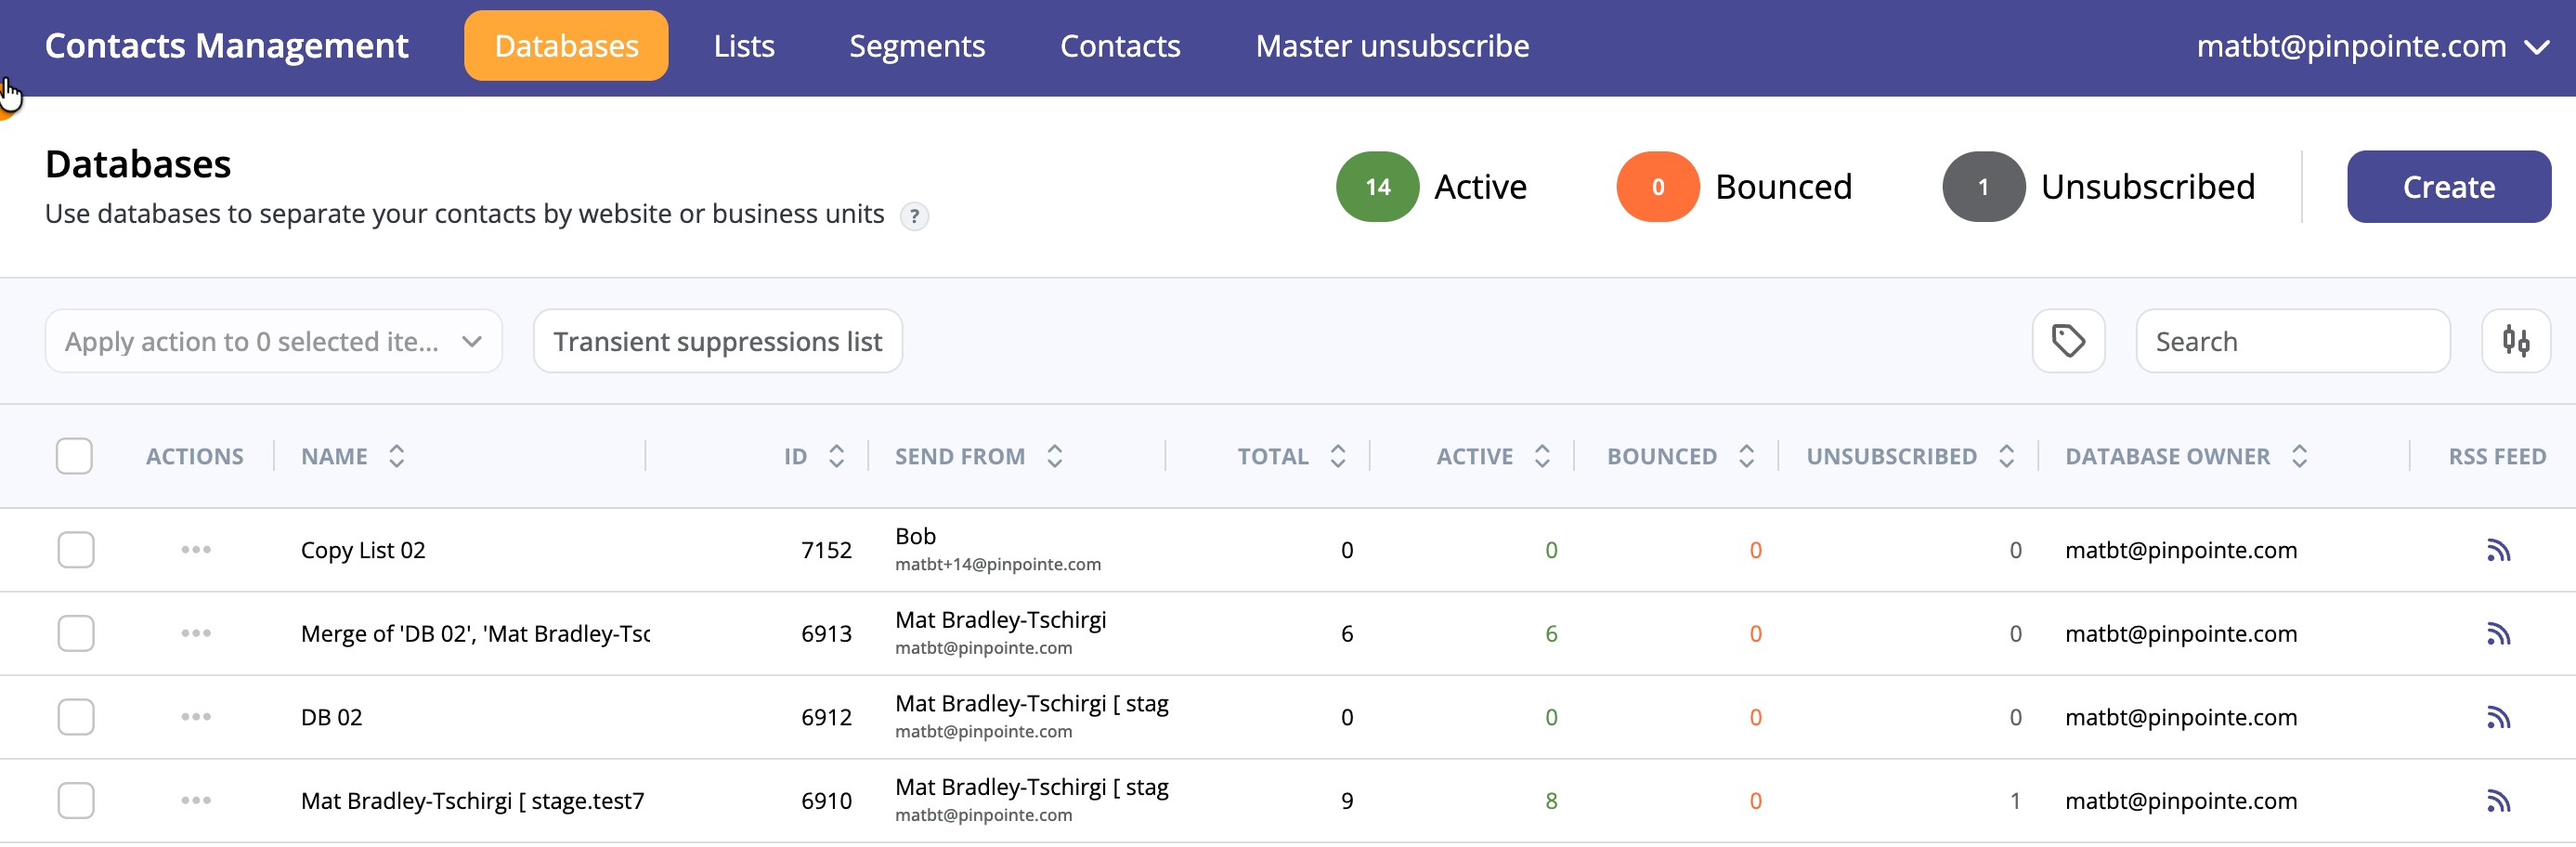This screenshot has height=847, width=2576.
Task: Click the green 14 Active badge
Action: (1377, 187)
